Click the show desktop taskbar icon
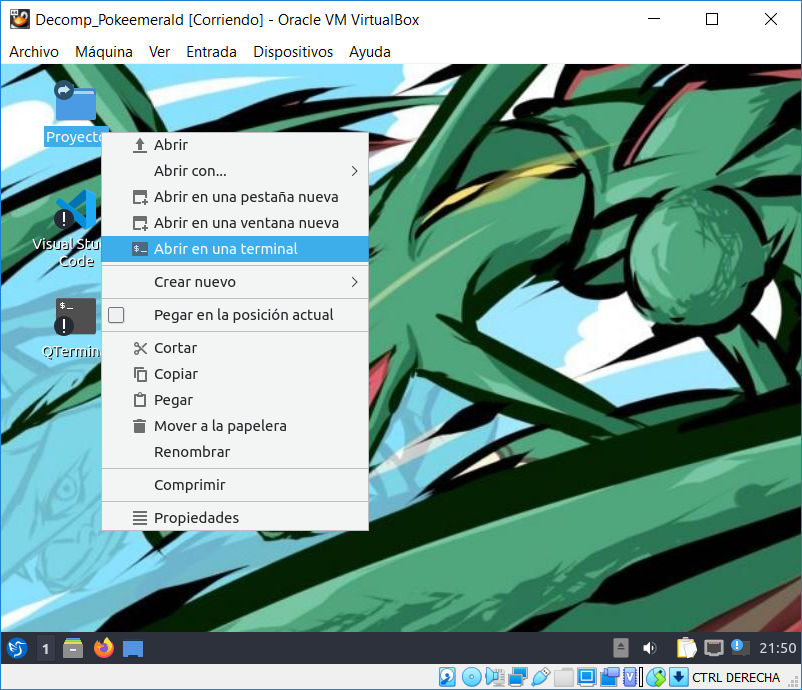The width and height of the screenshot is (802, 690). pyautogui.click(x=133, y=649)
